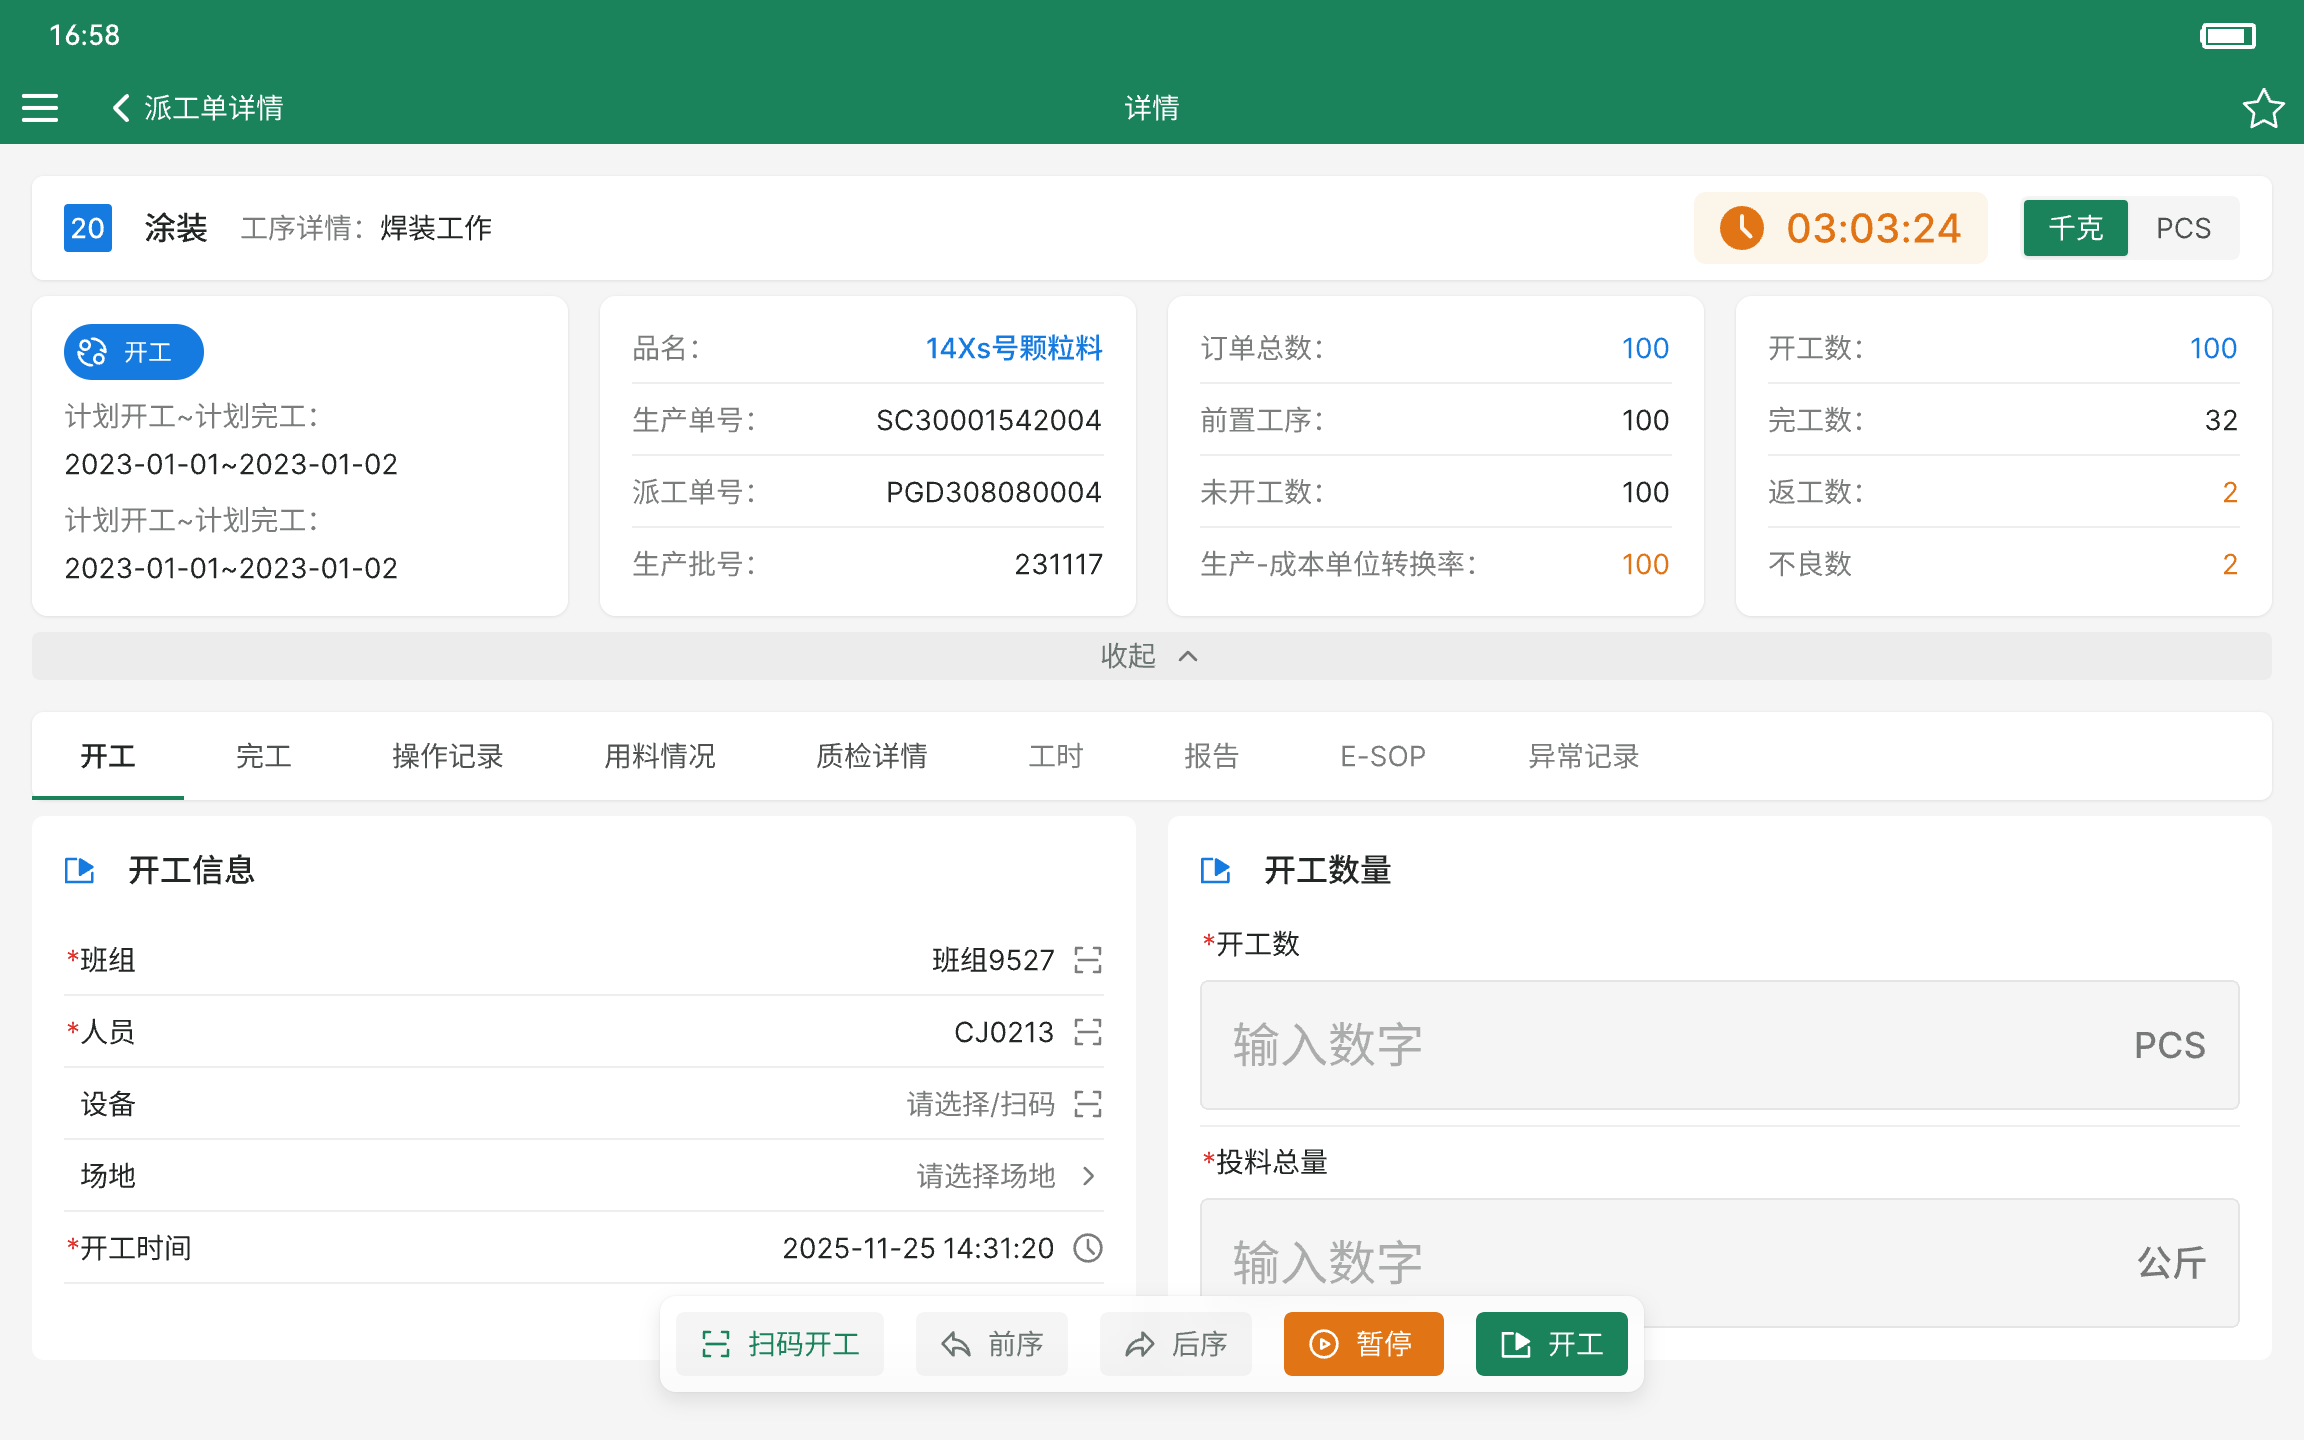Switch unit to 千克
Viewport: 2304px width, 1440px height.
pyautogui.click(x=2076, y=228)
